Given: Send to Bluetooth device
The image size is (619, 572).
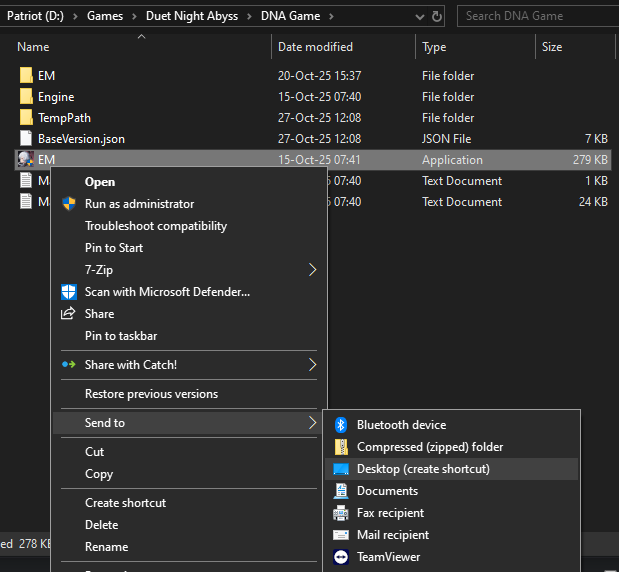Looking at the screenshot, I should click(x=401, y=425).
